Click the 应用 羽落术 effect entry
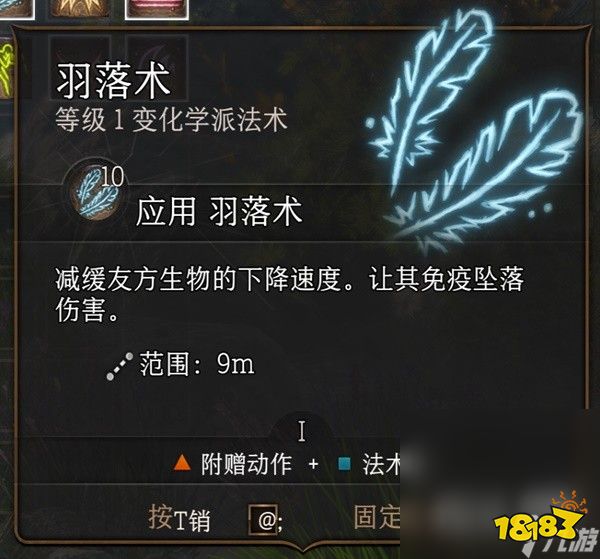This screenshot has height=559, width=600. 219,212
